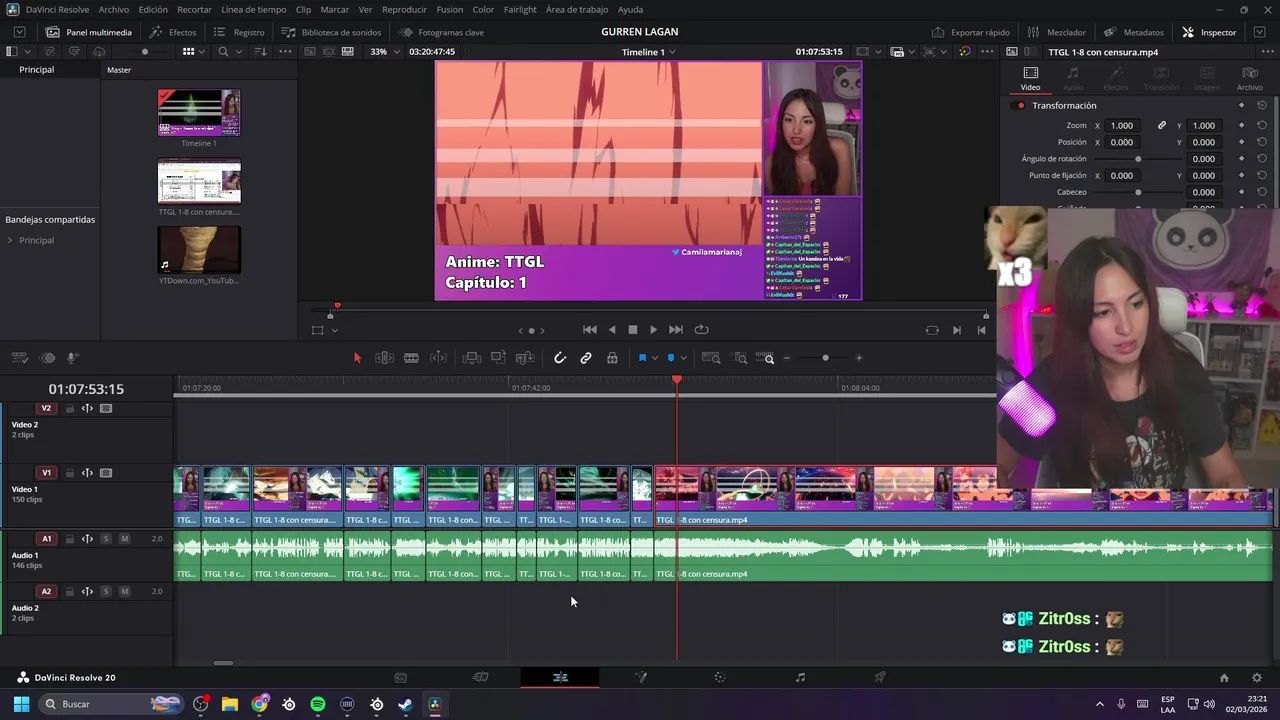The image size is (1280, 720).
Task: Open the marker color dropdown arrow
Action: pyautogui.click(x=683, y=358)
